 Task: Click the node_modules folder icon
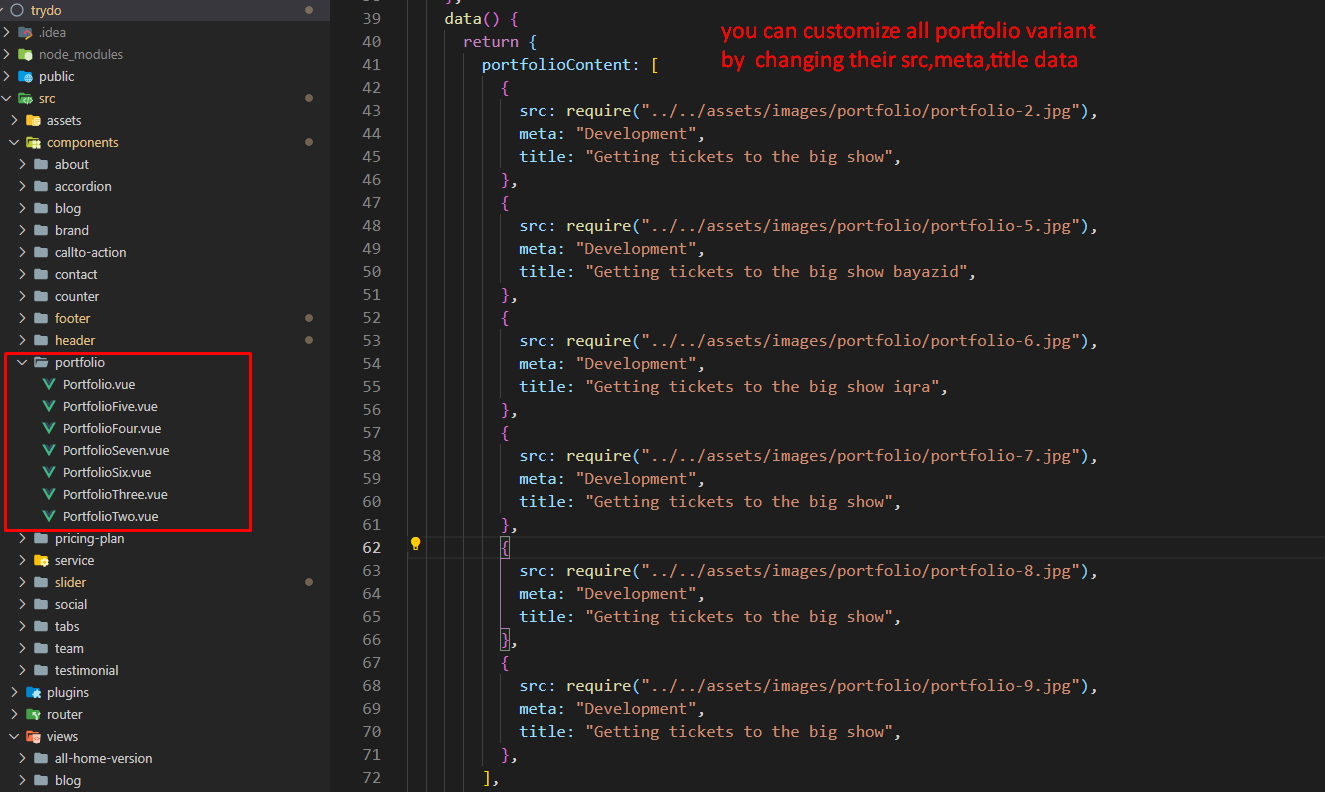point(25,54)
